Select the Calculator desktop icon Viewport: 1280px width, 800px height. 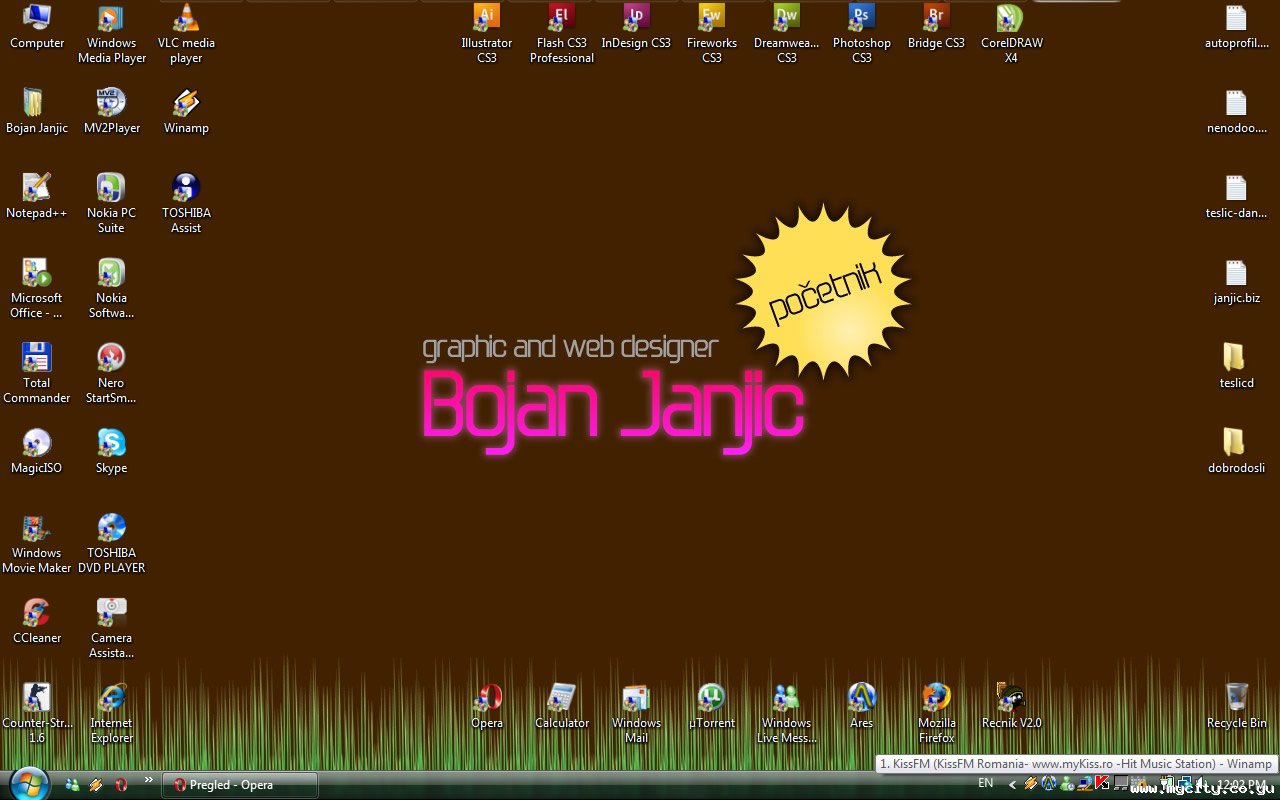(562, 706)
